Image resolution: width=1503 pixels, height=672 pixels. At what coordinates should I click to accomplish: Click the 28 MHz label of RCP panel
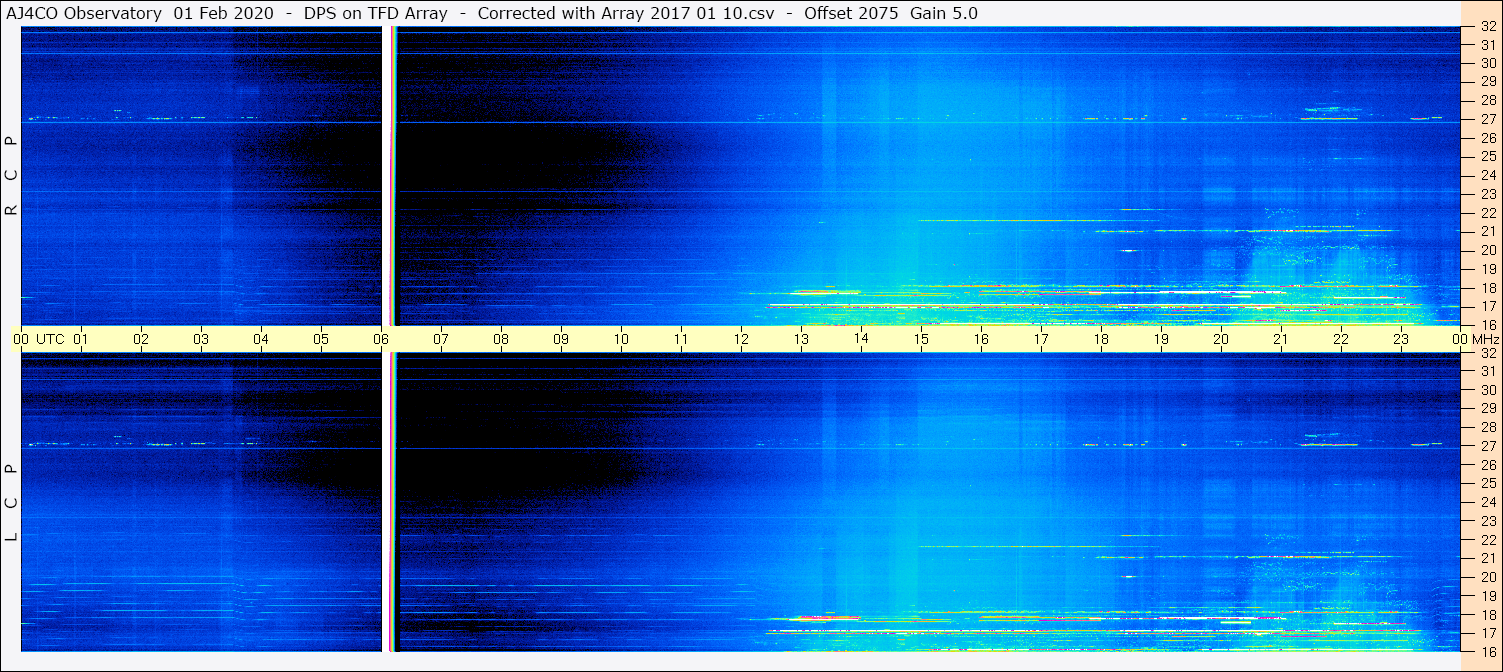click(1488, 100)
